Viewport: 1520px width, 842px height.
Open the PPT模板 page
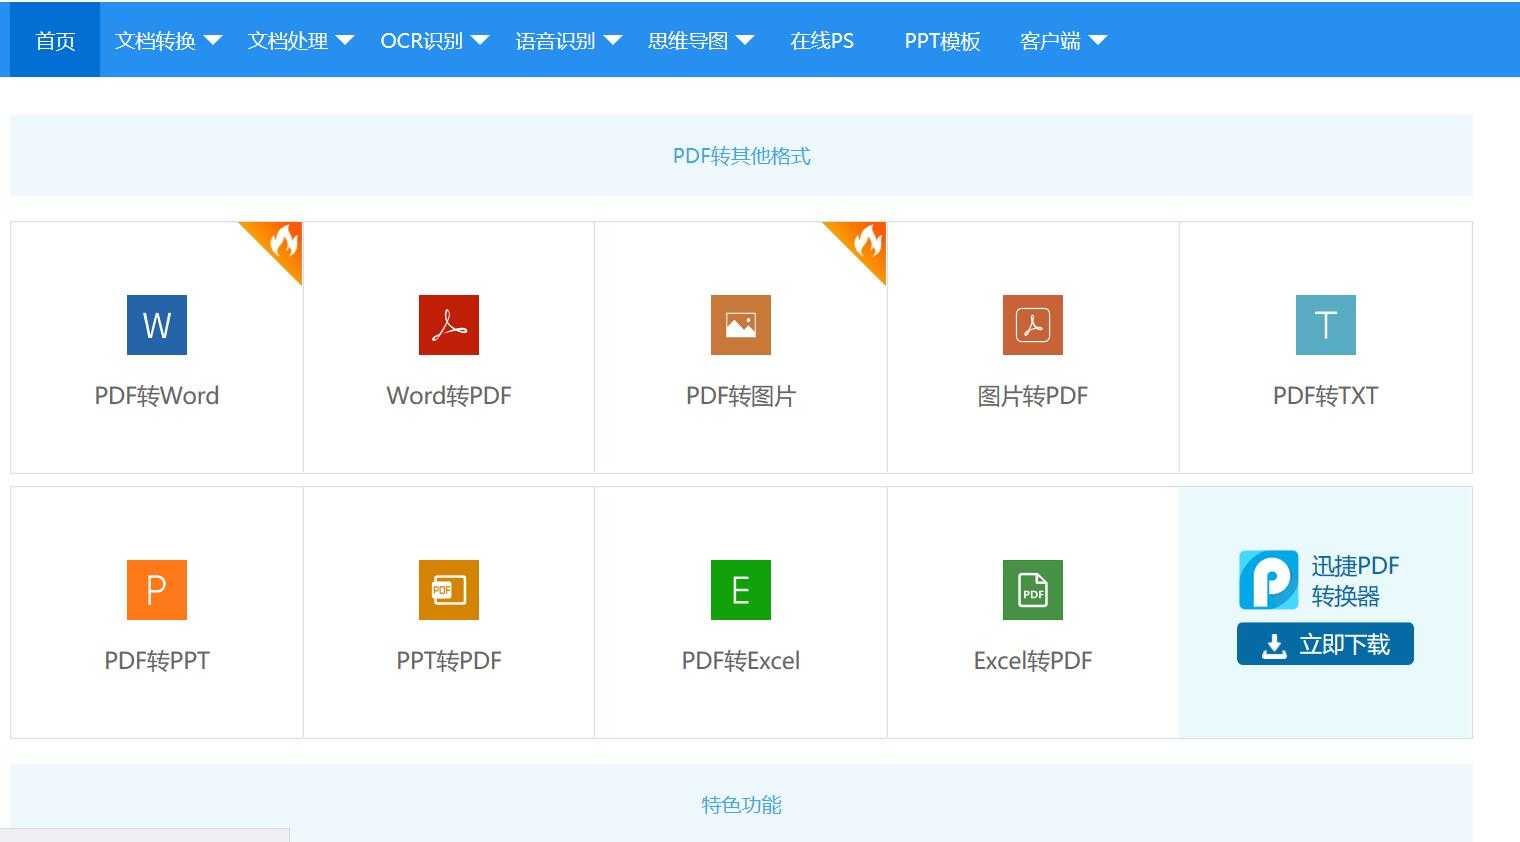pyautogui.click(x=942, y=41)
